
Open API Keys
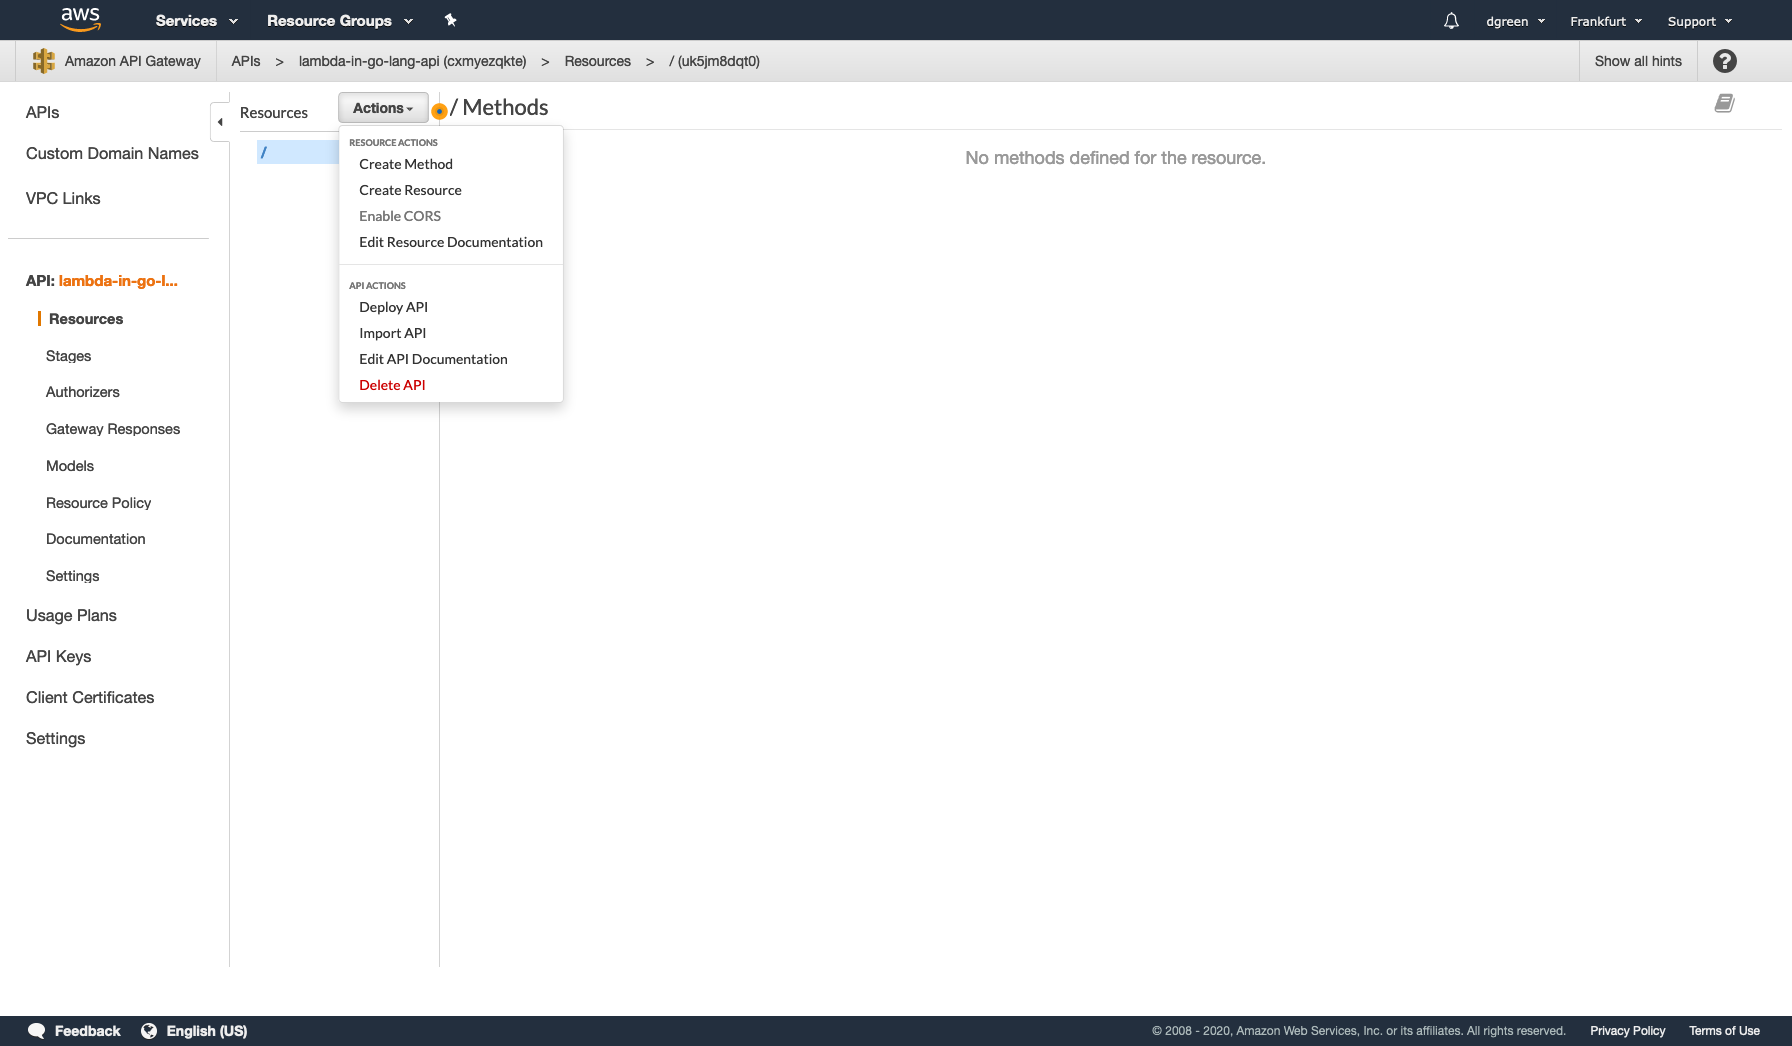click(58, 656)
